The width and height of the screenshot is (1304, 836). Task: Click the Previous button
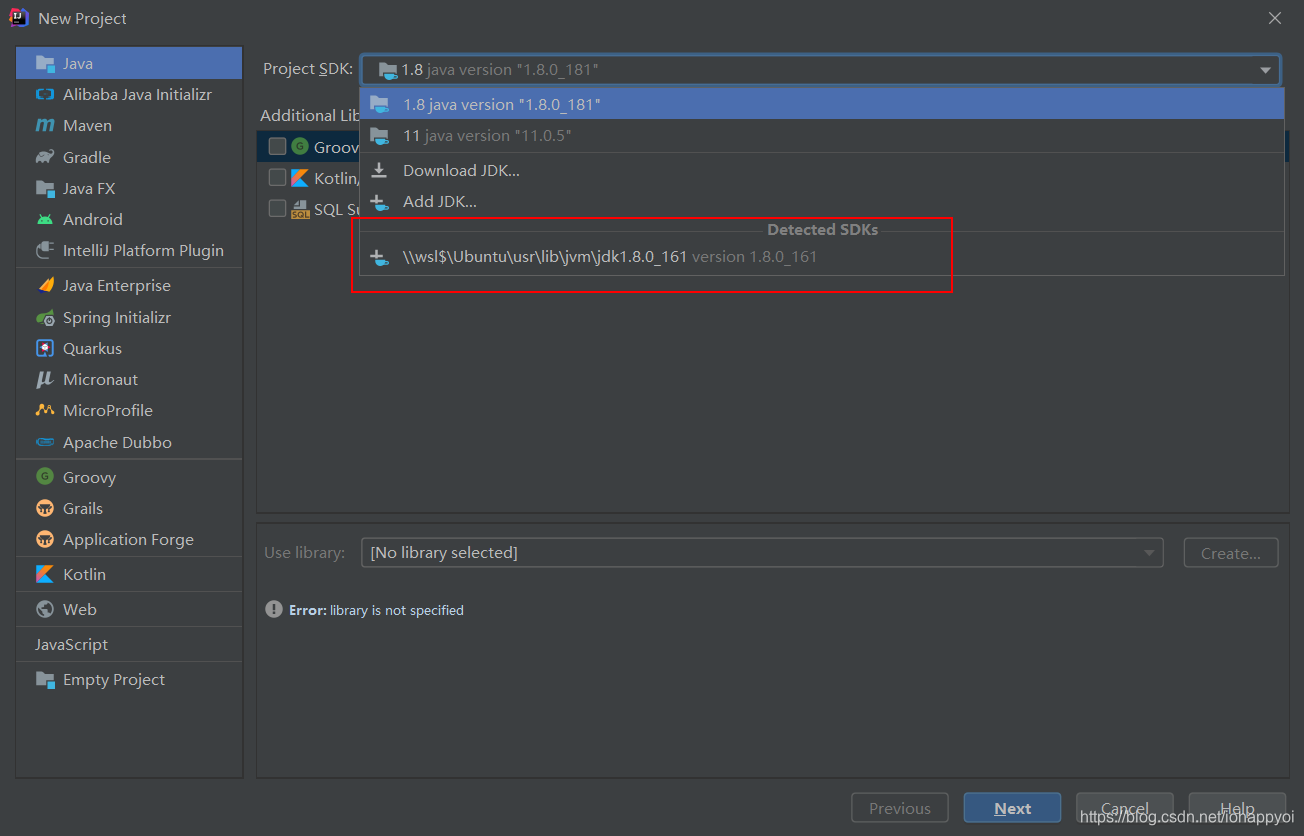[900, 809]
